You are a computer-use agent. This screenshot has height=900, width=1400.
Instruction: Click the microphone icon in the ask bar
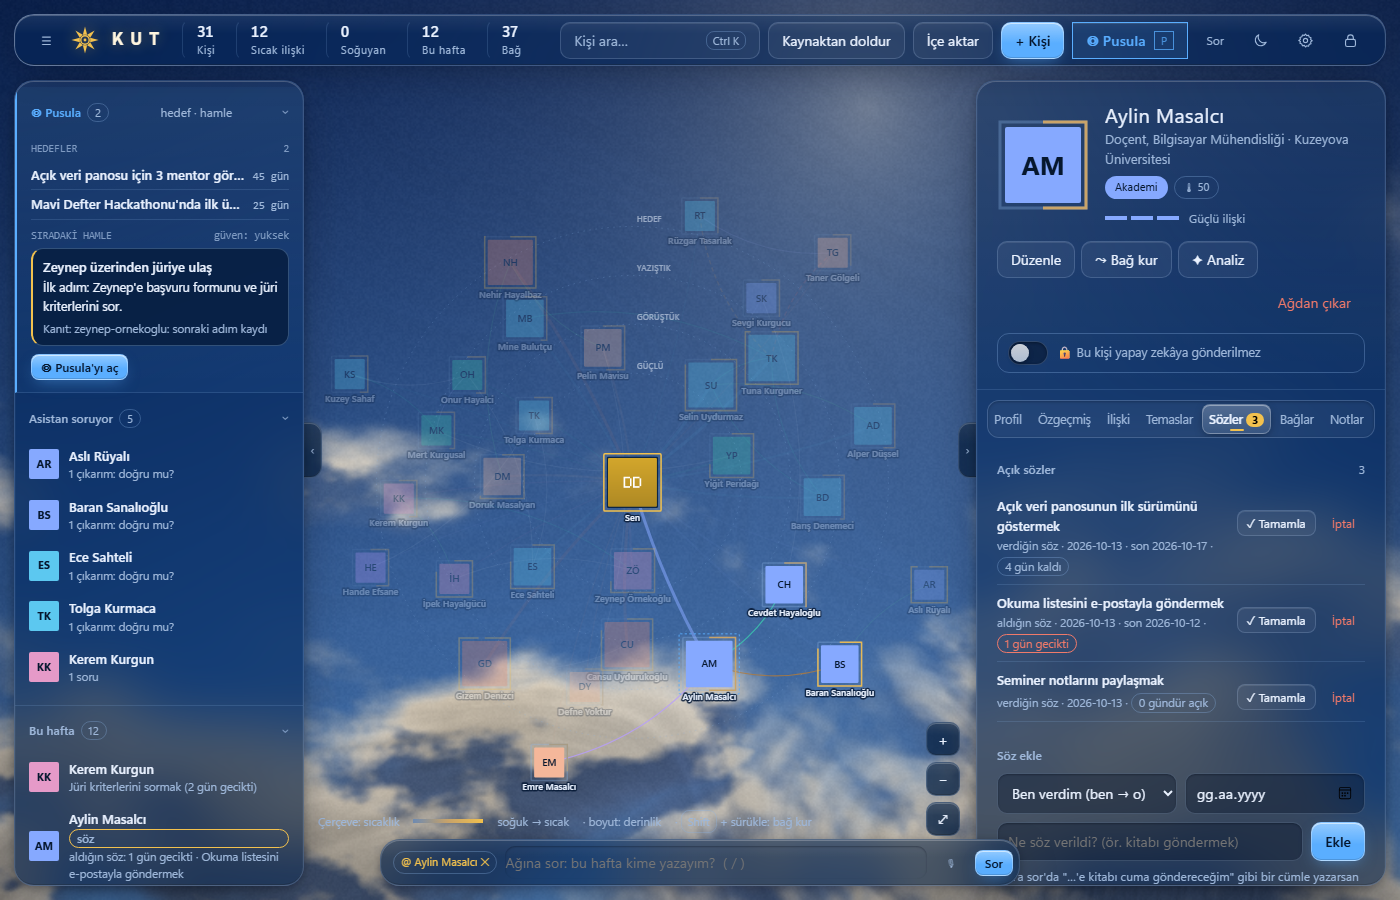point(950,863)
